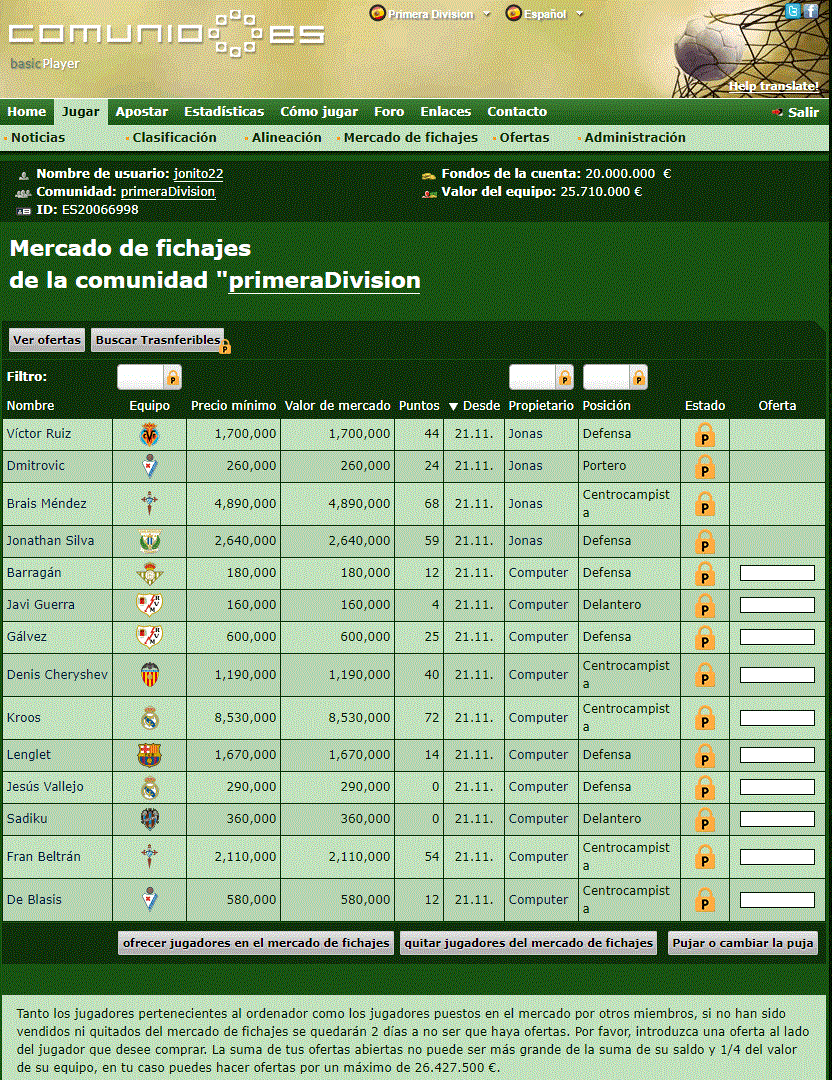Viewport: 832px width, 1080px height.
Task: Click lock icon next to Buscar Transferibles
Action: tap(225, 346)
